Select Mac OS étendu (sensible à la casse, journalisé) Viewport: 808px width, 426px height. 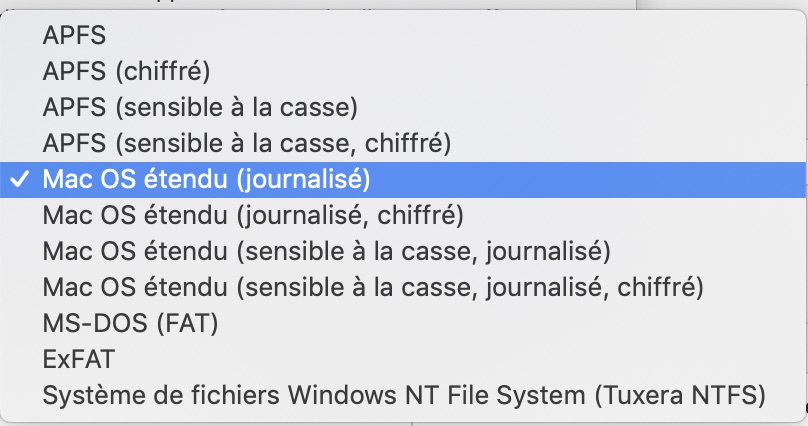[x=326, y=251]
